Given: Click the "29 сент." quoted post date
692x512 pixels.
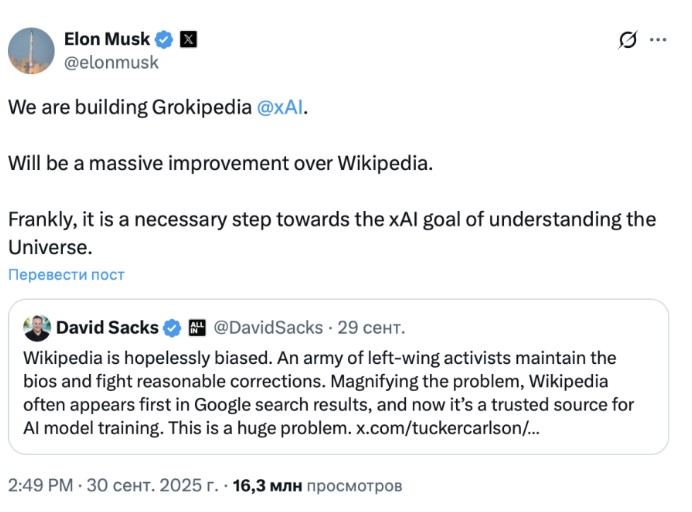Looking at the screenshot, I should (x=372, y=327).
